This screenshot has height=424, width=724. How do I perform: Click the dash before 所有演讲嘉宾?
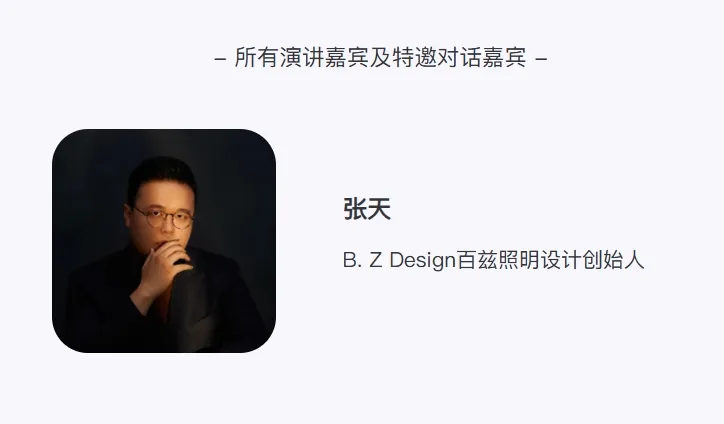tap(220, 59)
